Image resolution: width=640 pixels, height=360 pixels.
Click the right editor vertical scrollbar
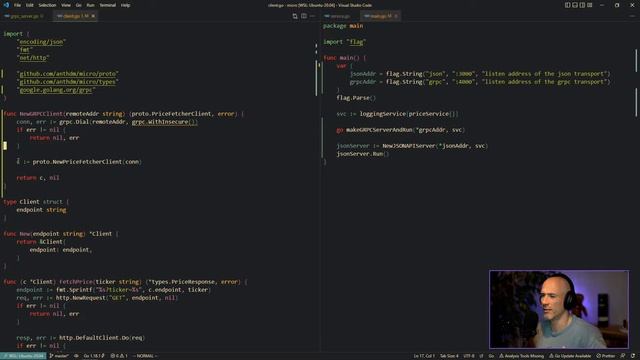[636, 82]
